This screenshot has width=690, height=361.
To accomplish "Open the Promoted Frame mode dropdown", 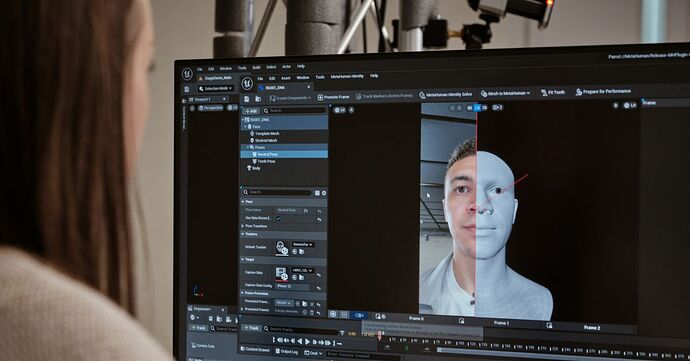I will pyautogui.click(x=284, y=303).
